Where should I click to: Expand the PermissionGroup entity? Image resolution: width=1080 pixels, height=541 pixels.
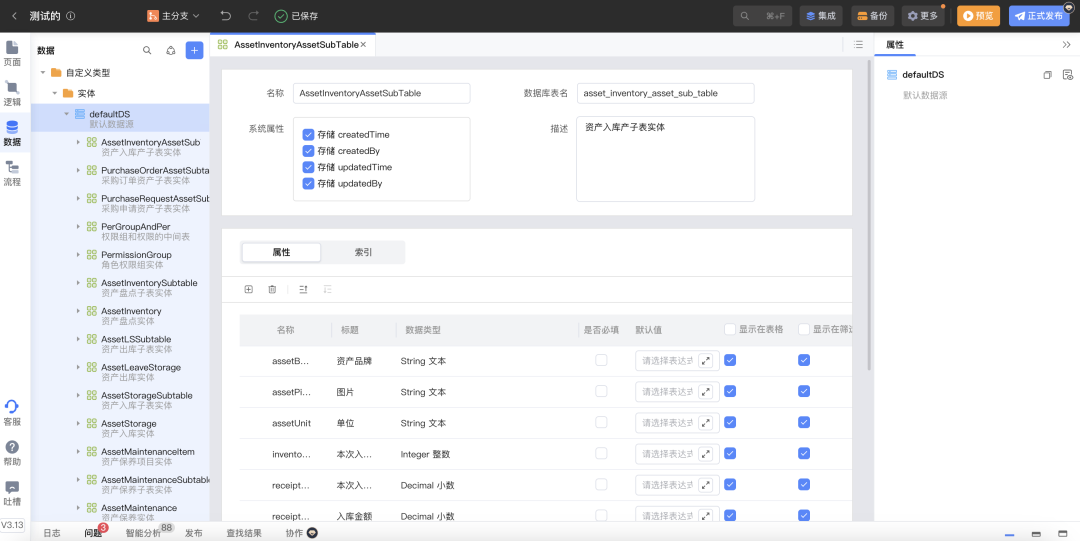point(79,254)
